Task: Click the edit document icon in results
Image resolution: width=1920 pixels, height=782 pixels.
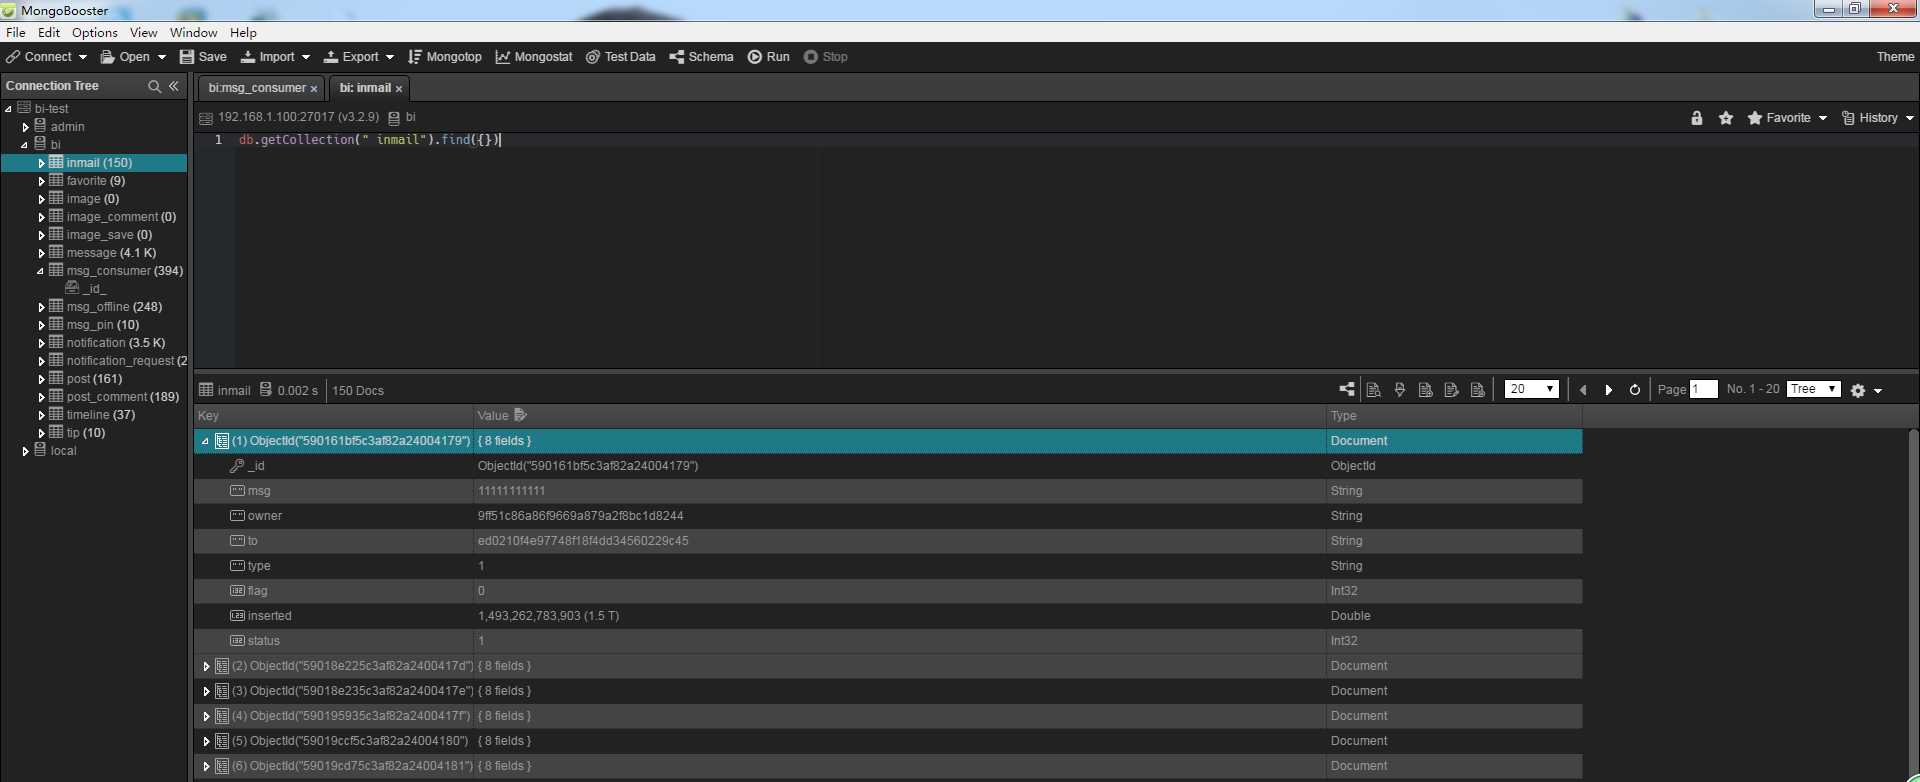Action: click(x=1452, y=390)
